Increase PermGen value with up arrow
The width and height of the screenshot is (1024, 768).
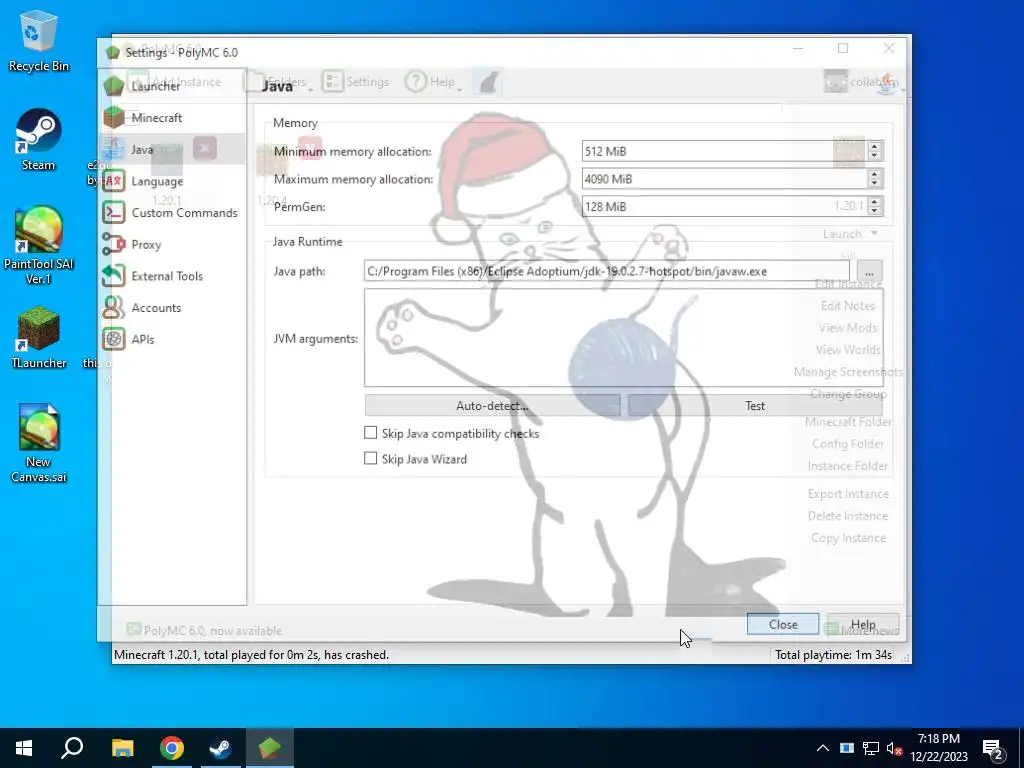[x=874, y=201]
